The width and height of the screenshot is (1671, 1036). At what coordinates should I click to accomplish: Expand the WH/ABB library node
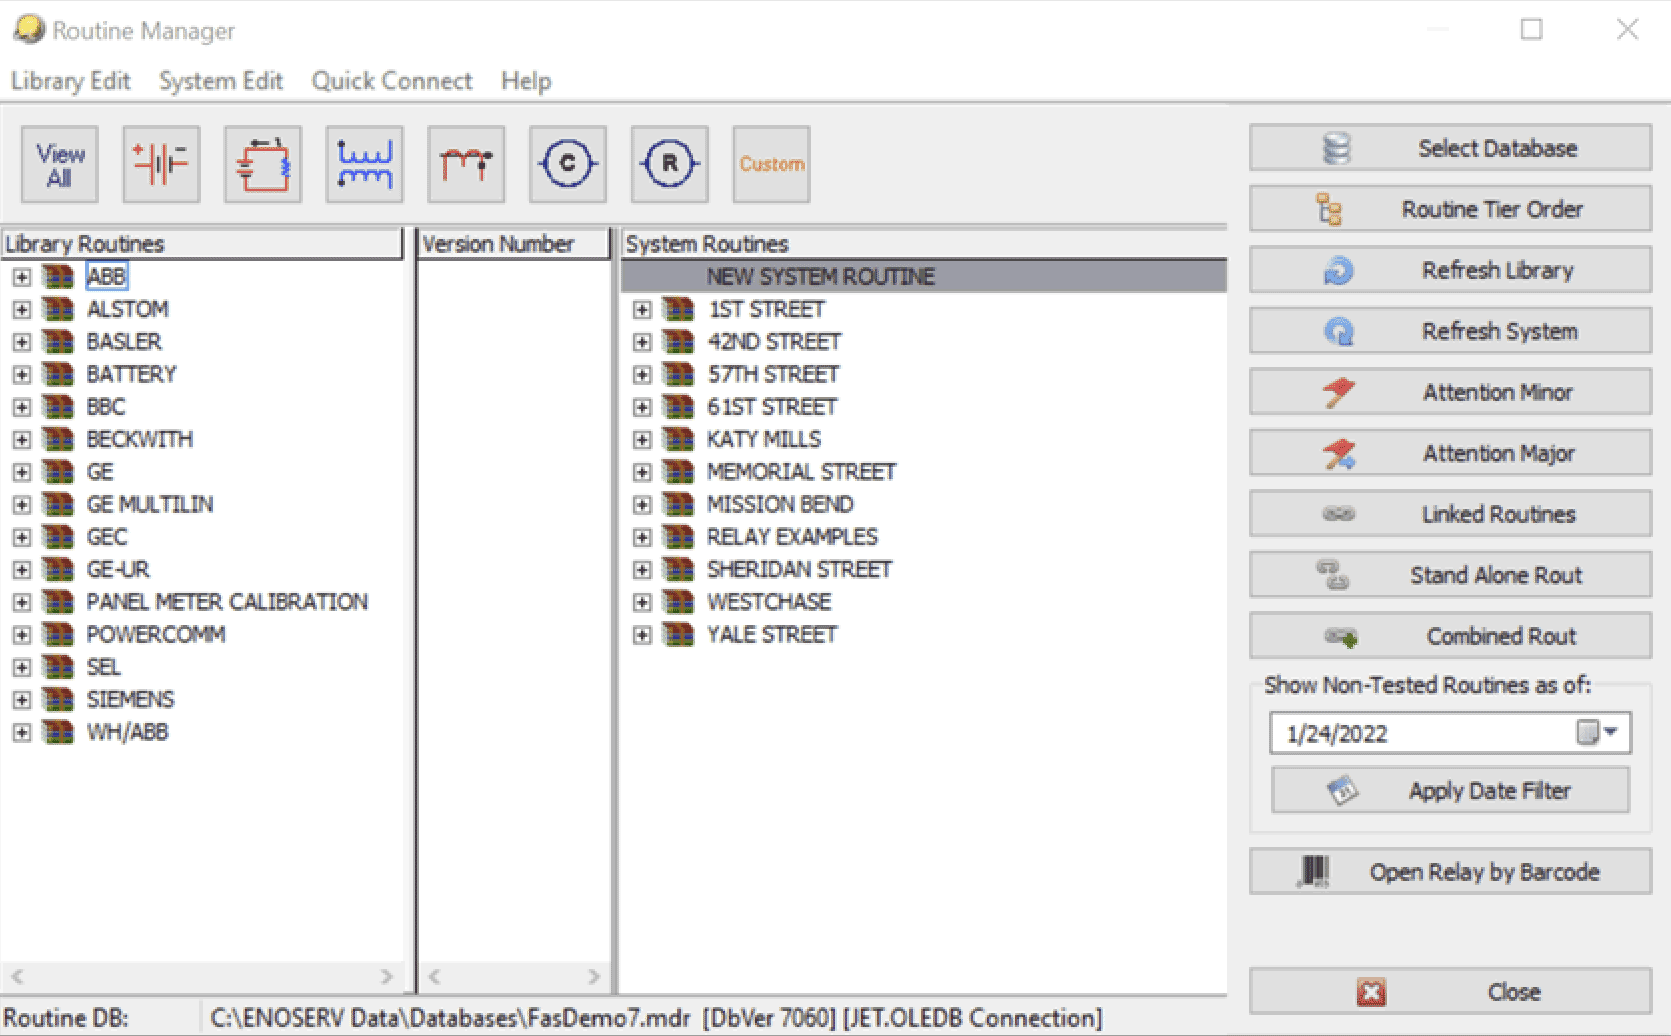(22, 732)
